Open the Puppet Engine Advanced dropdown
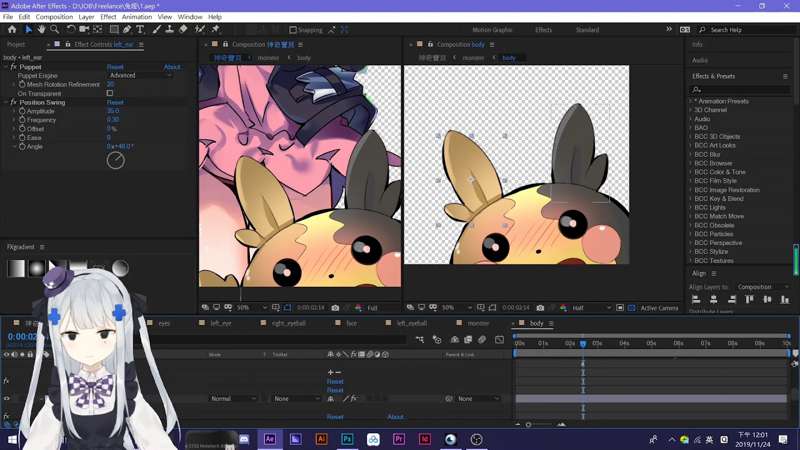The image size is (800, 450). [140, 76]
